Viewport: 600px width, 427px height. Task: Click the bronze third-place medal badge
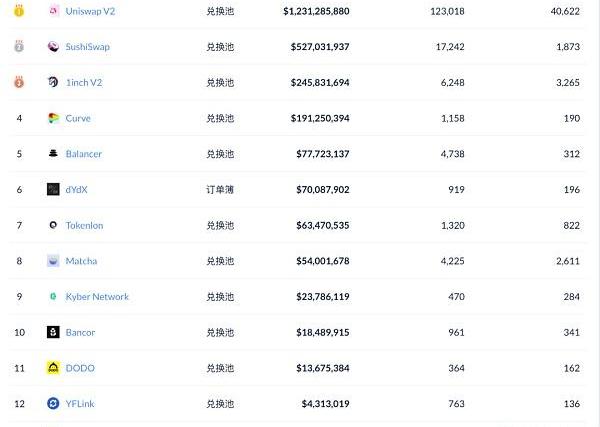(19, 82)
